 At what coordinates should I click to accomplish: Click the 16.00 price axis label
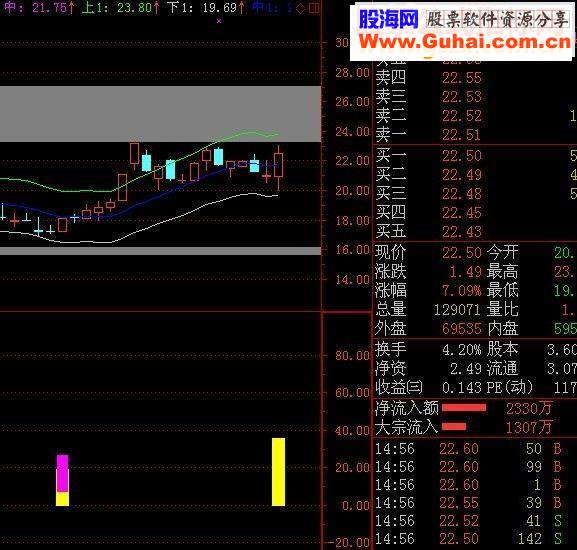coord(352,249)
